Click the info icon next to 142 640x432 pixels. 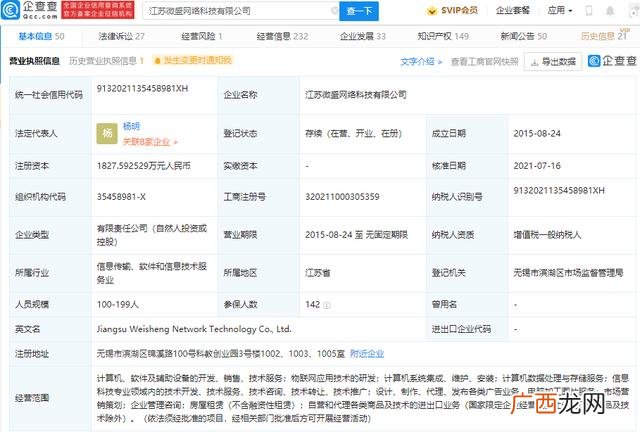(327, 305)
